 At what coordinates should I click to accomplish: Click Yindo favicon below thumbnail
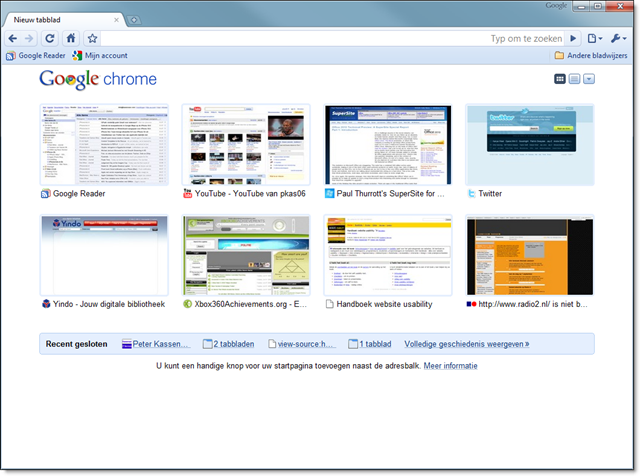coord(46,304)
